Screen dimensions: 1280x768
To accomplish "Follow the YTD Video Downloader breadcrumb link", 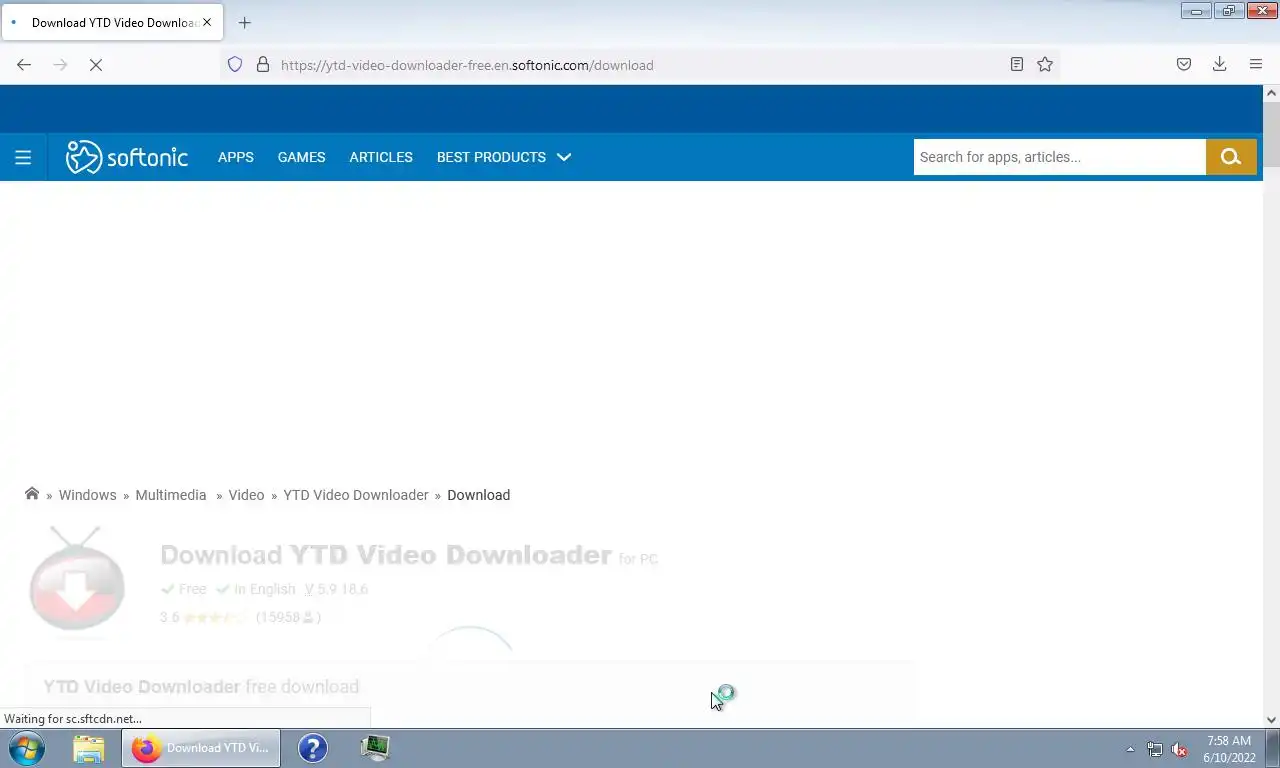I will click(x=356, y=495).
